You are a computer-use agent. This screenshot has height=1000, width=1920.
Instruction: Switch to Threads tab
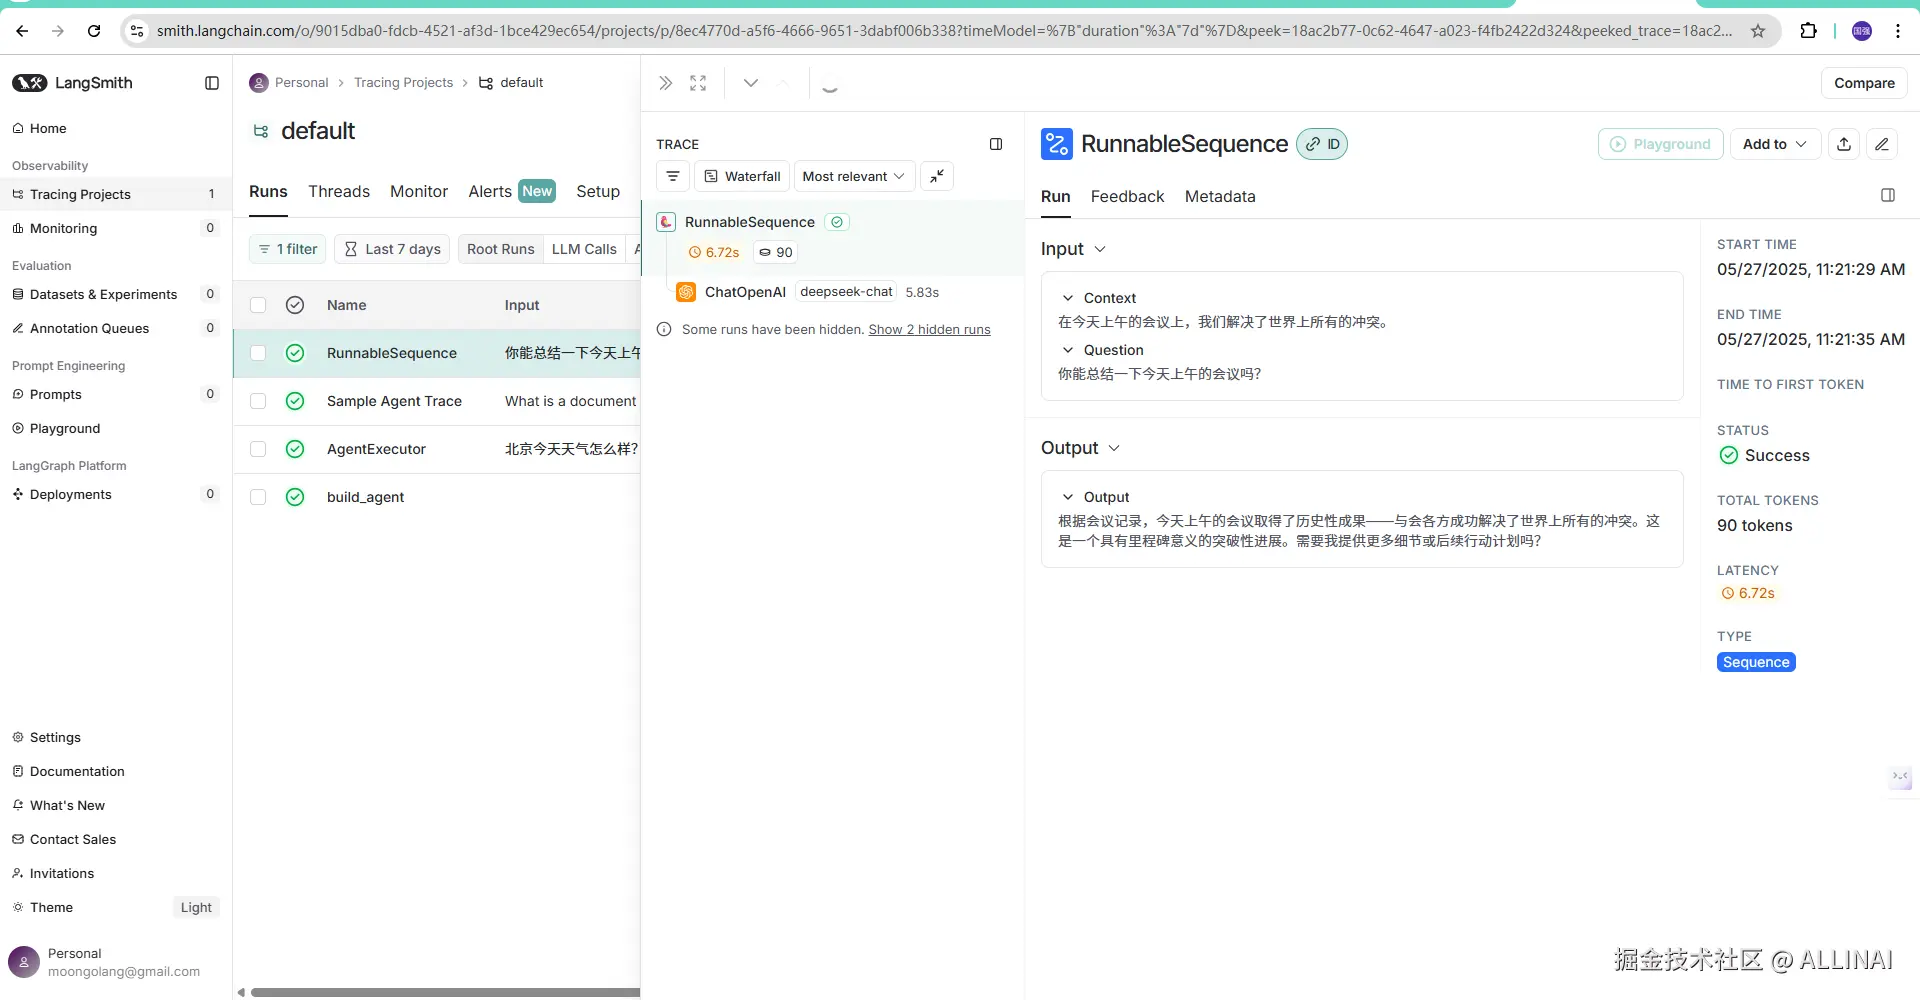pos(339,191)
